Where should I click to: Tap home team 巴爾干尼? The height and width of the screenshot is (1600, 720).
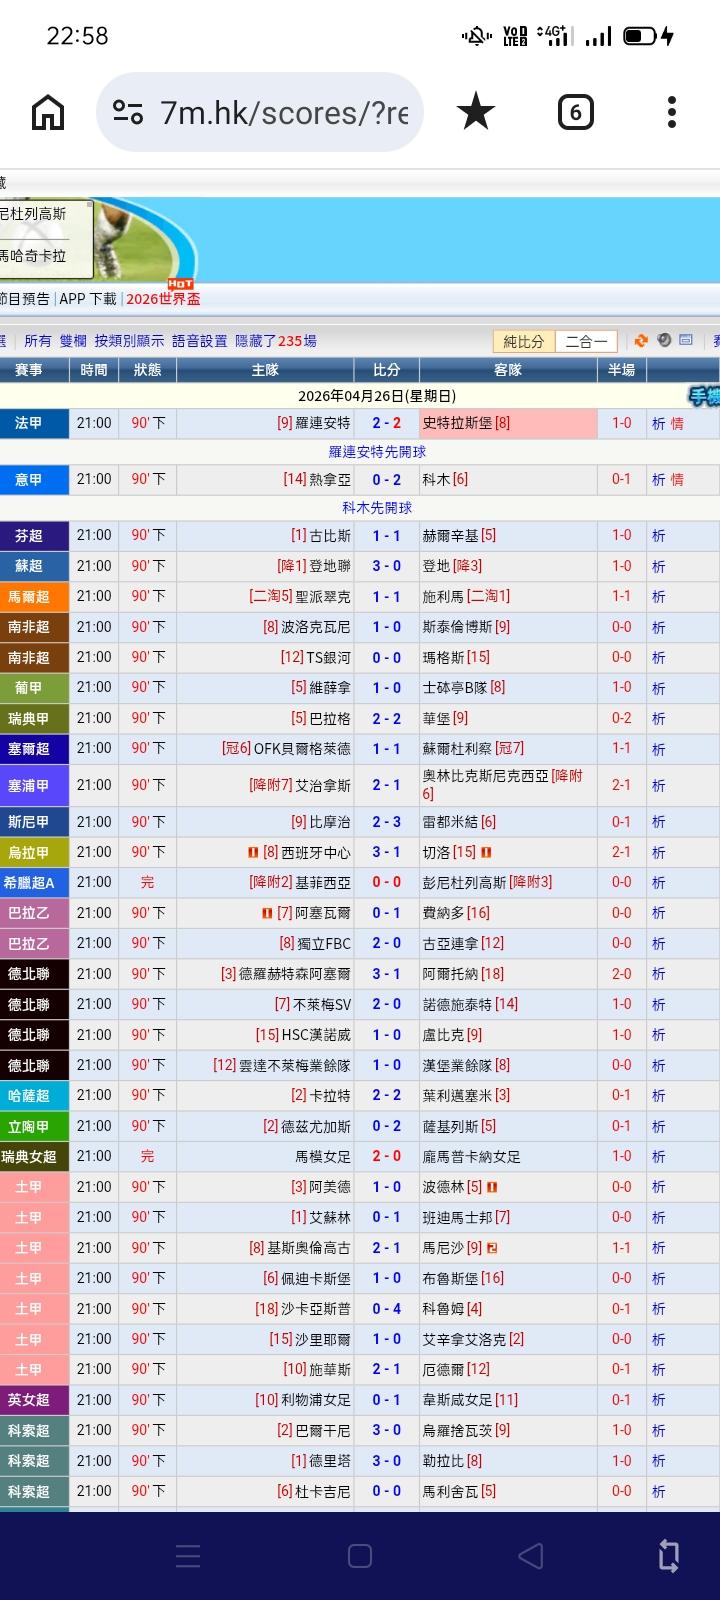[323, 1431]
